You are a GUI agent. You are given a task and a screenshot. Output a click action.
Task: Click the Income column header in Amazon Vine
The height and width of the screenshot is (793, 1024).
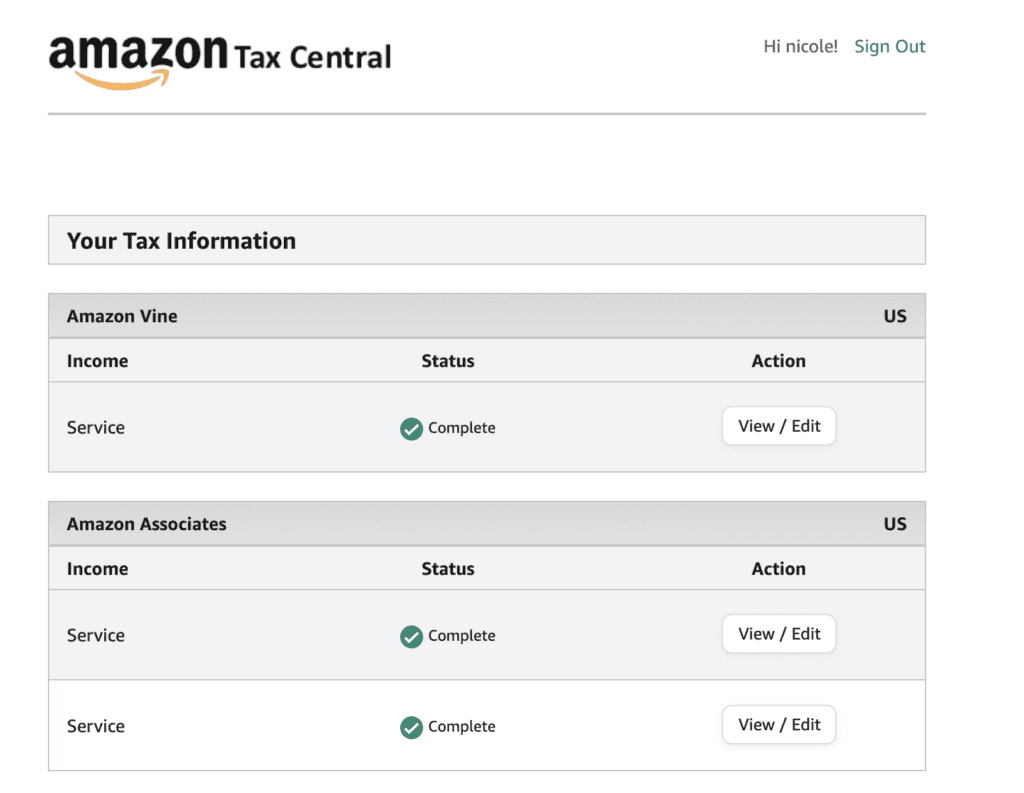(97, 360)
